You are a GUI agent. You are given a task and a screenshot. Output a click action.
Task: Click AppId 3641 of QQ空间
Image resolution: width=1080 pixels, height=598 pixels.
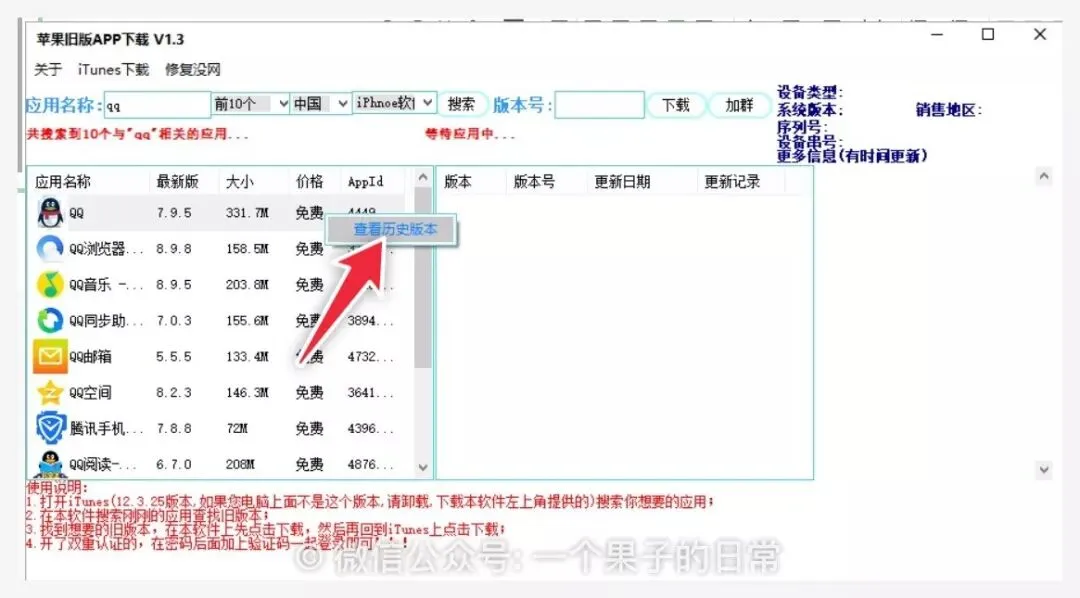point(370,393)
